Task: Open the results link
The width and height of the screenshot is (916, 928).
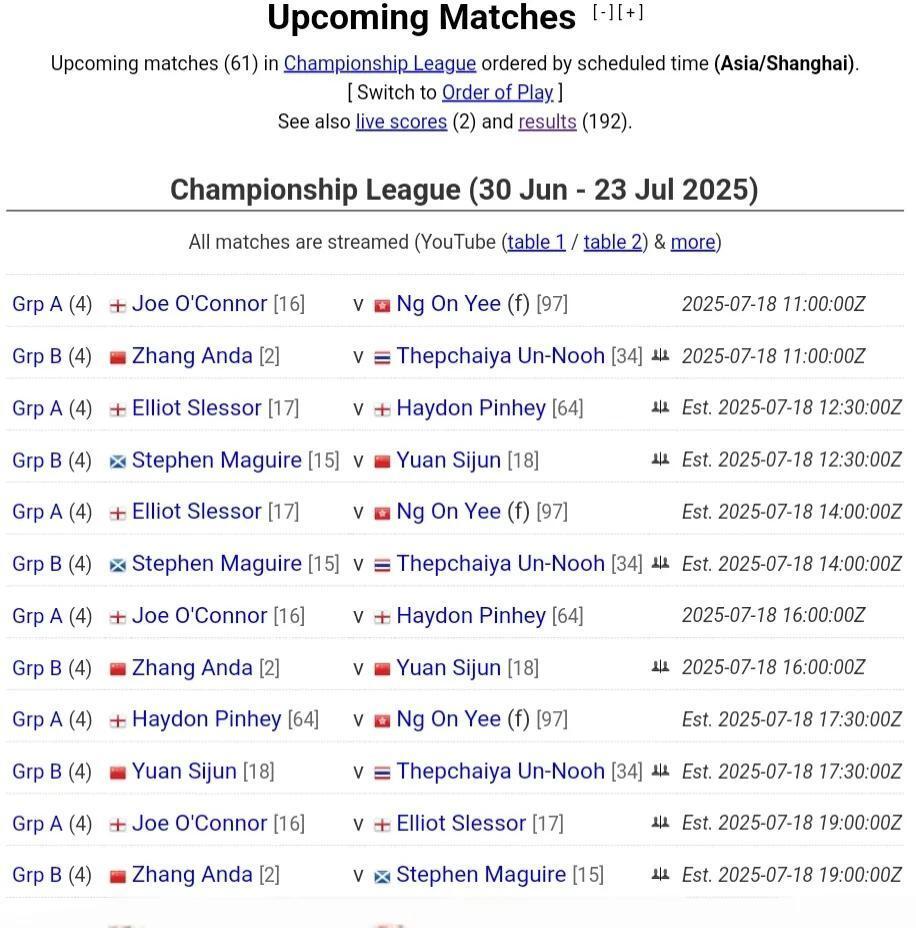Action: point(547,121)
